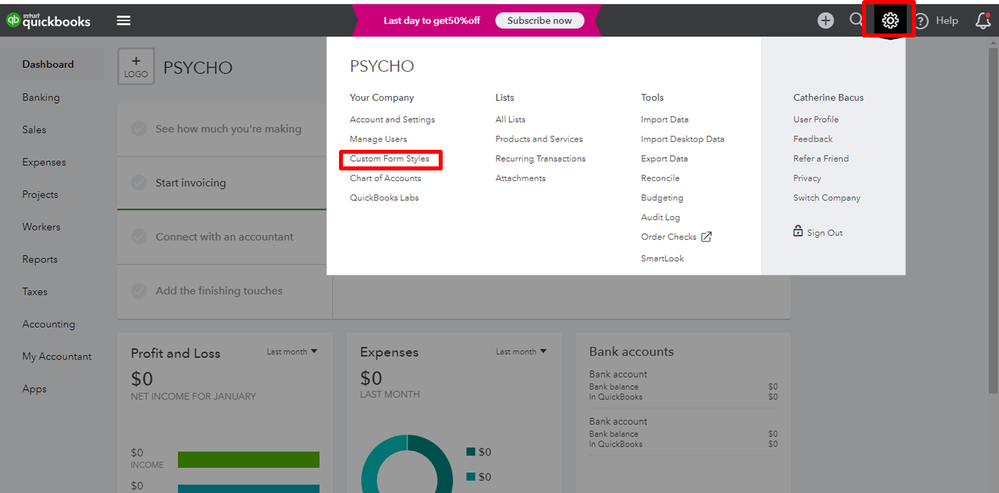Open Custom Form Styles menu item
This screenshot has width=999, height=493.
pos(389,159)
